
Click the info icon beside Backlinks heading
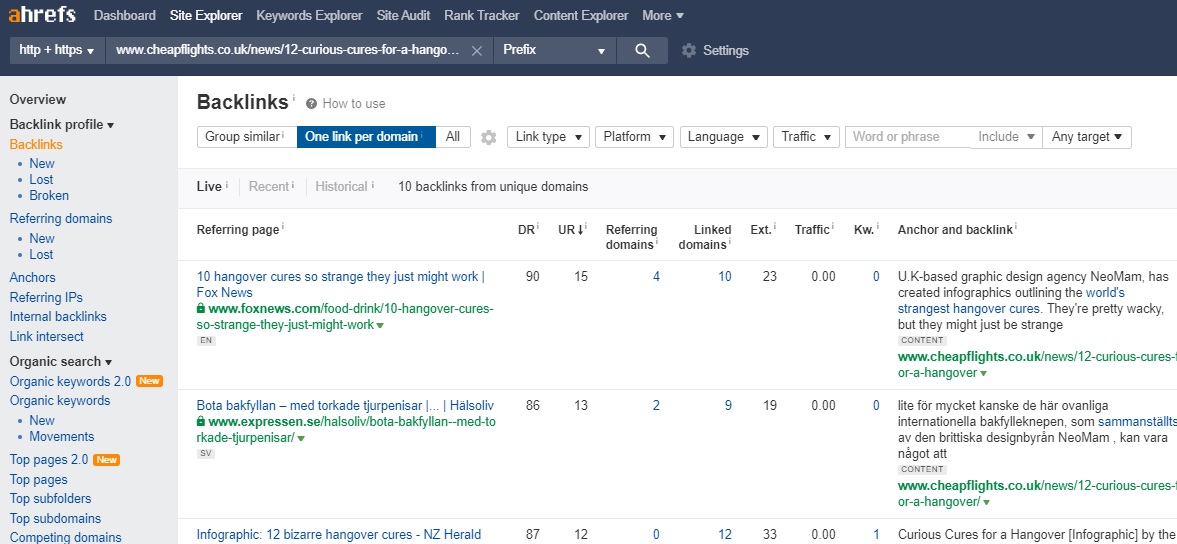[293, 98]
